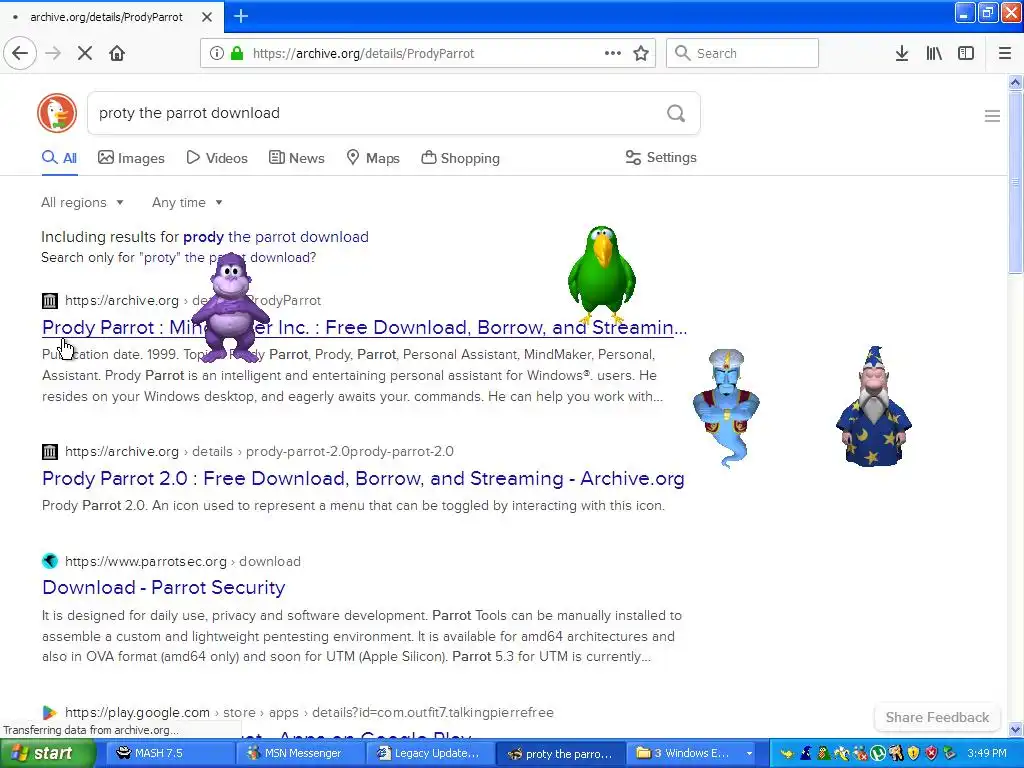Click the wizard hat tray icon
Viewport: 1024px width, 768px height.
[x=806, y=753]
